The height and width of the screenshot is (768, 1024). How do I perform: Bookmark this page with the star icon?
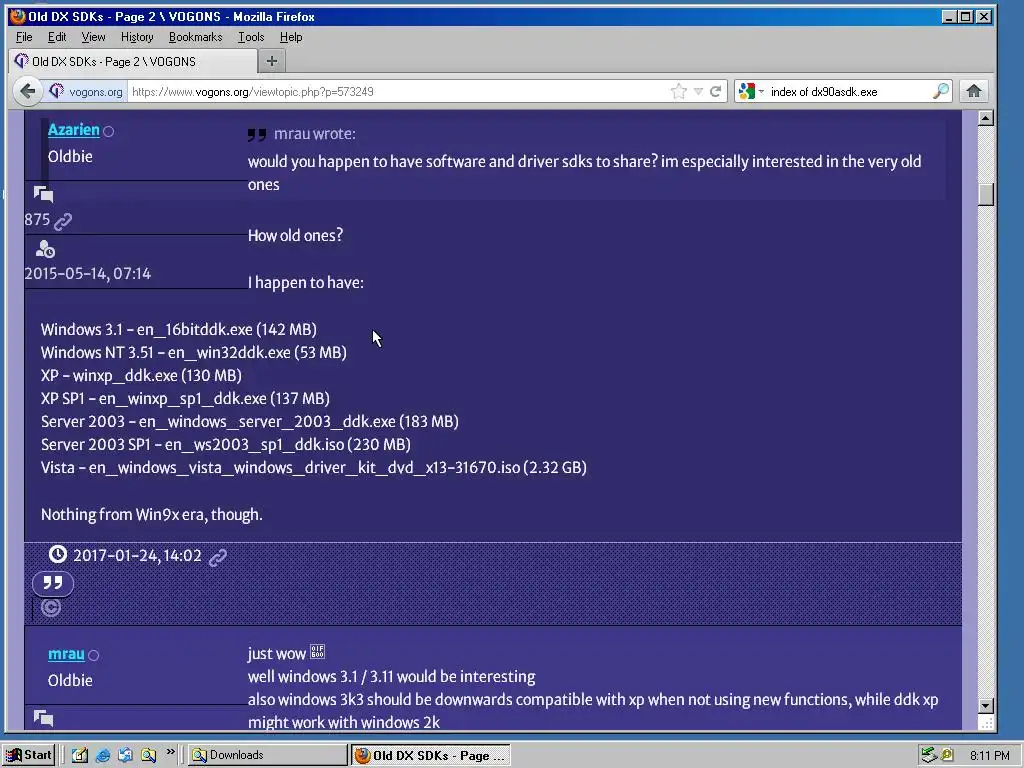(x=679, y=91)
